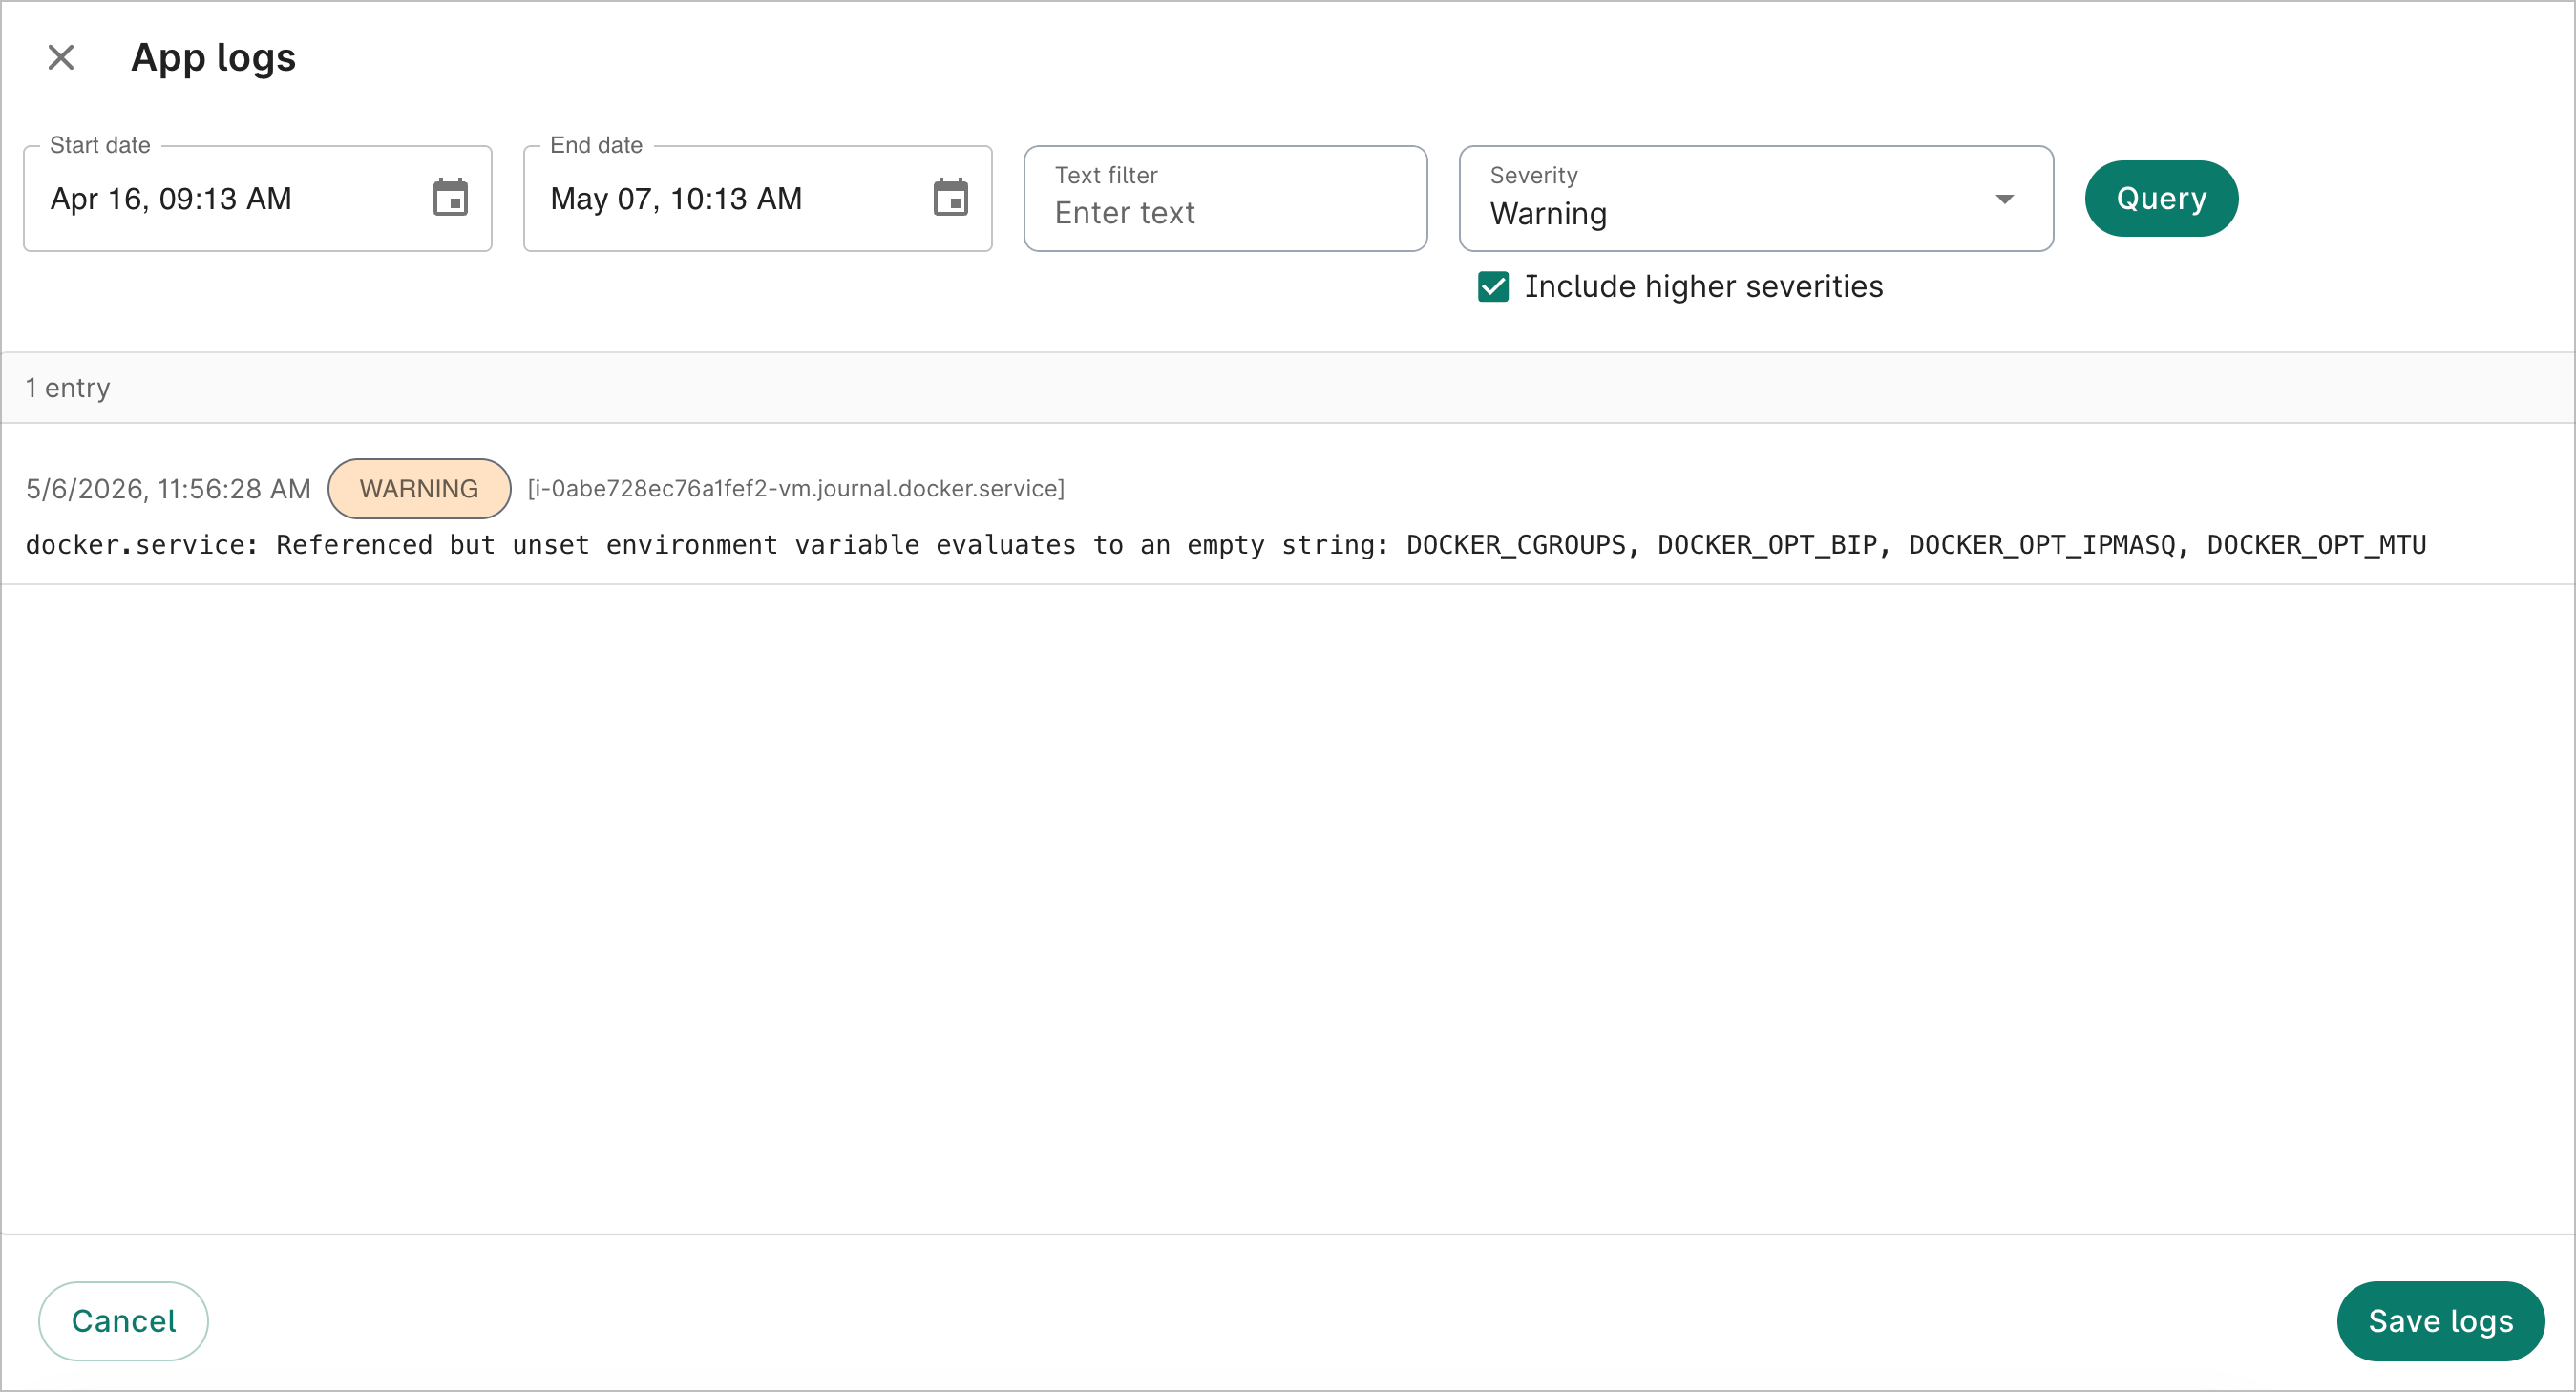Screen dimensions: 2576x1392
Task: Open the End date calendar picker
Action: [x=950, y=198]
